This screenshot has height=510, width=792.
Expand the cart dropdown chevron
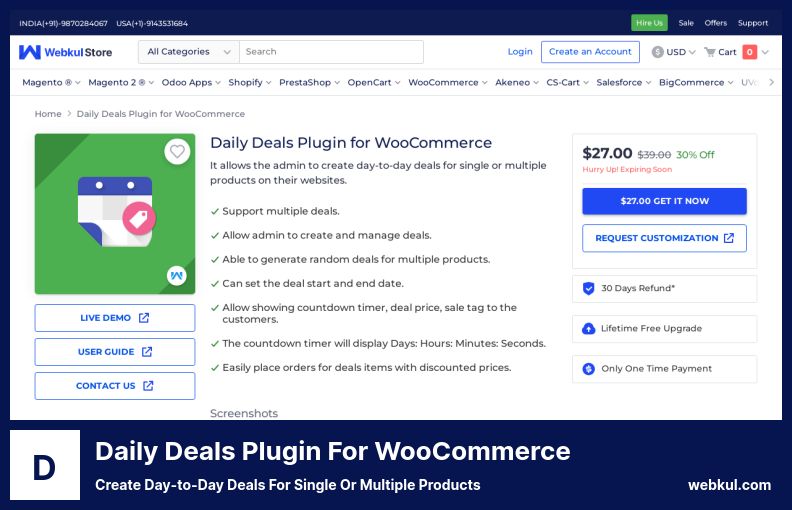(x=765, y=52)
